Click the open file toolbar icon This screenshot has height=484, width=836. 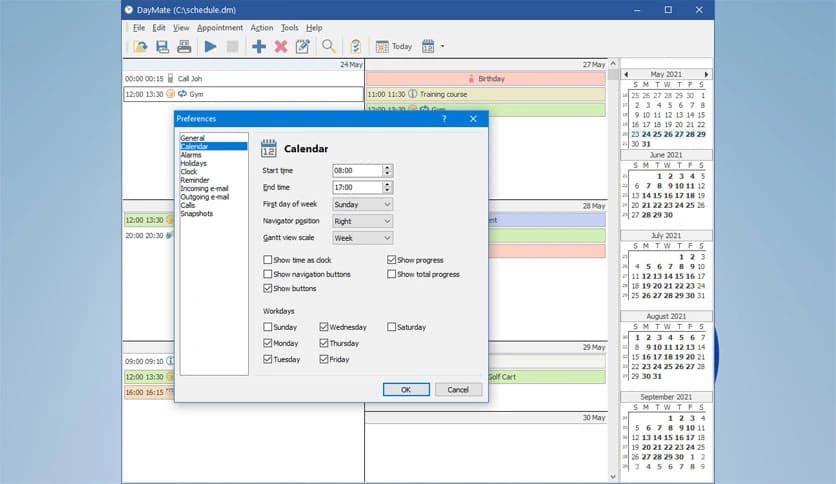pos(140,47)
